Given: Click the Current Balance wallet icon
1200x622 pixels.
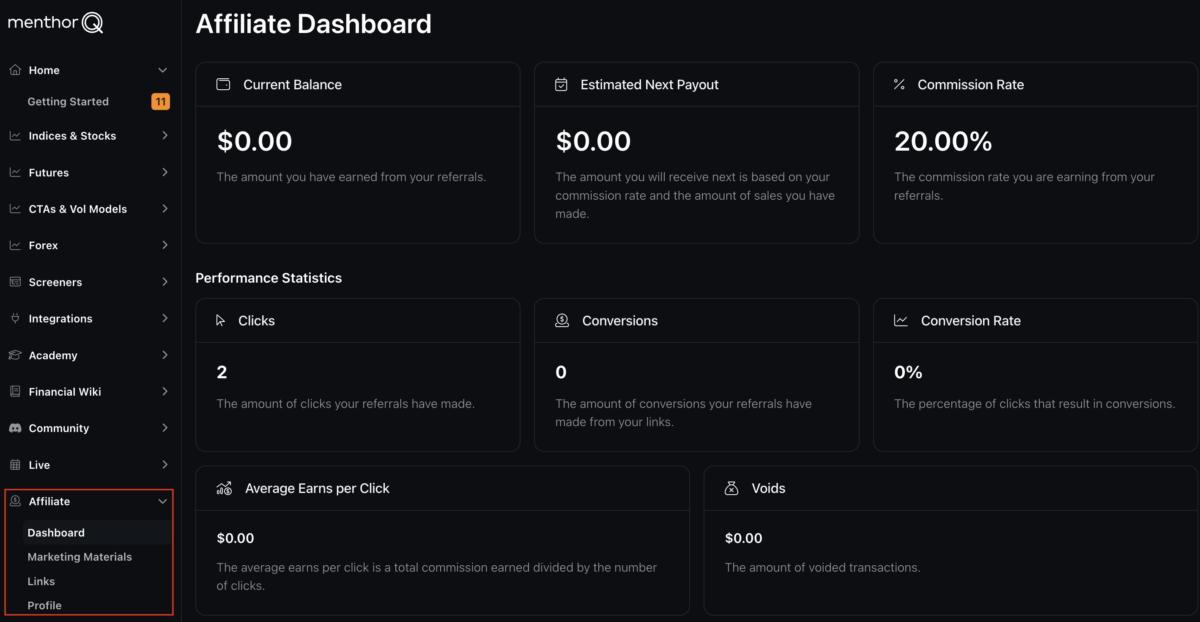Looking at the screenshot, I should (x=223, y=85).
